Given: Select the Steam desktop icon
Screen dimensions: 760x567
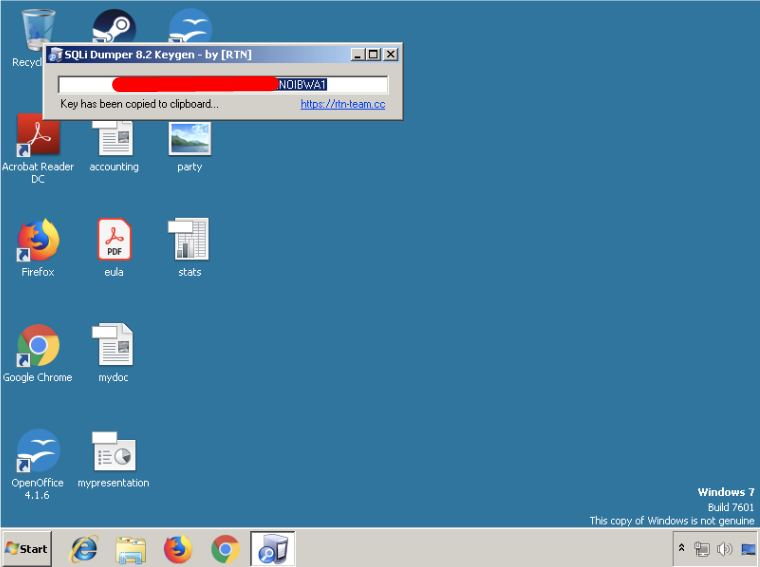Looking at the screenshot, I should [114, 26].
